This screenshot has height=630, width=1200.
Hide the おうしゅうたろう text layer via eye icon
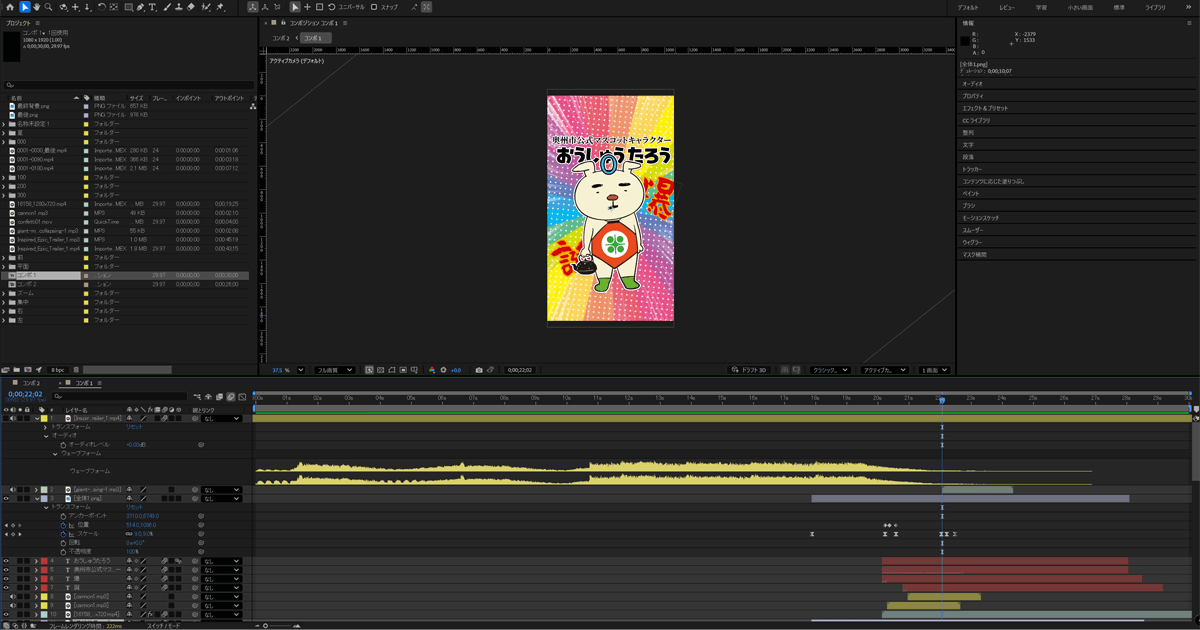coord(6,561)
